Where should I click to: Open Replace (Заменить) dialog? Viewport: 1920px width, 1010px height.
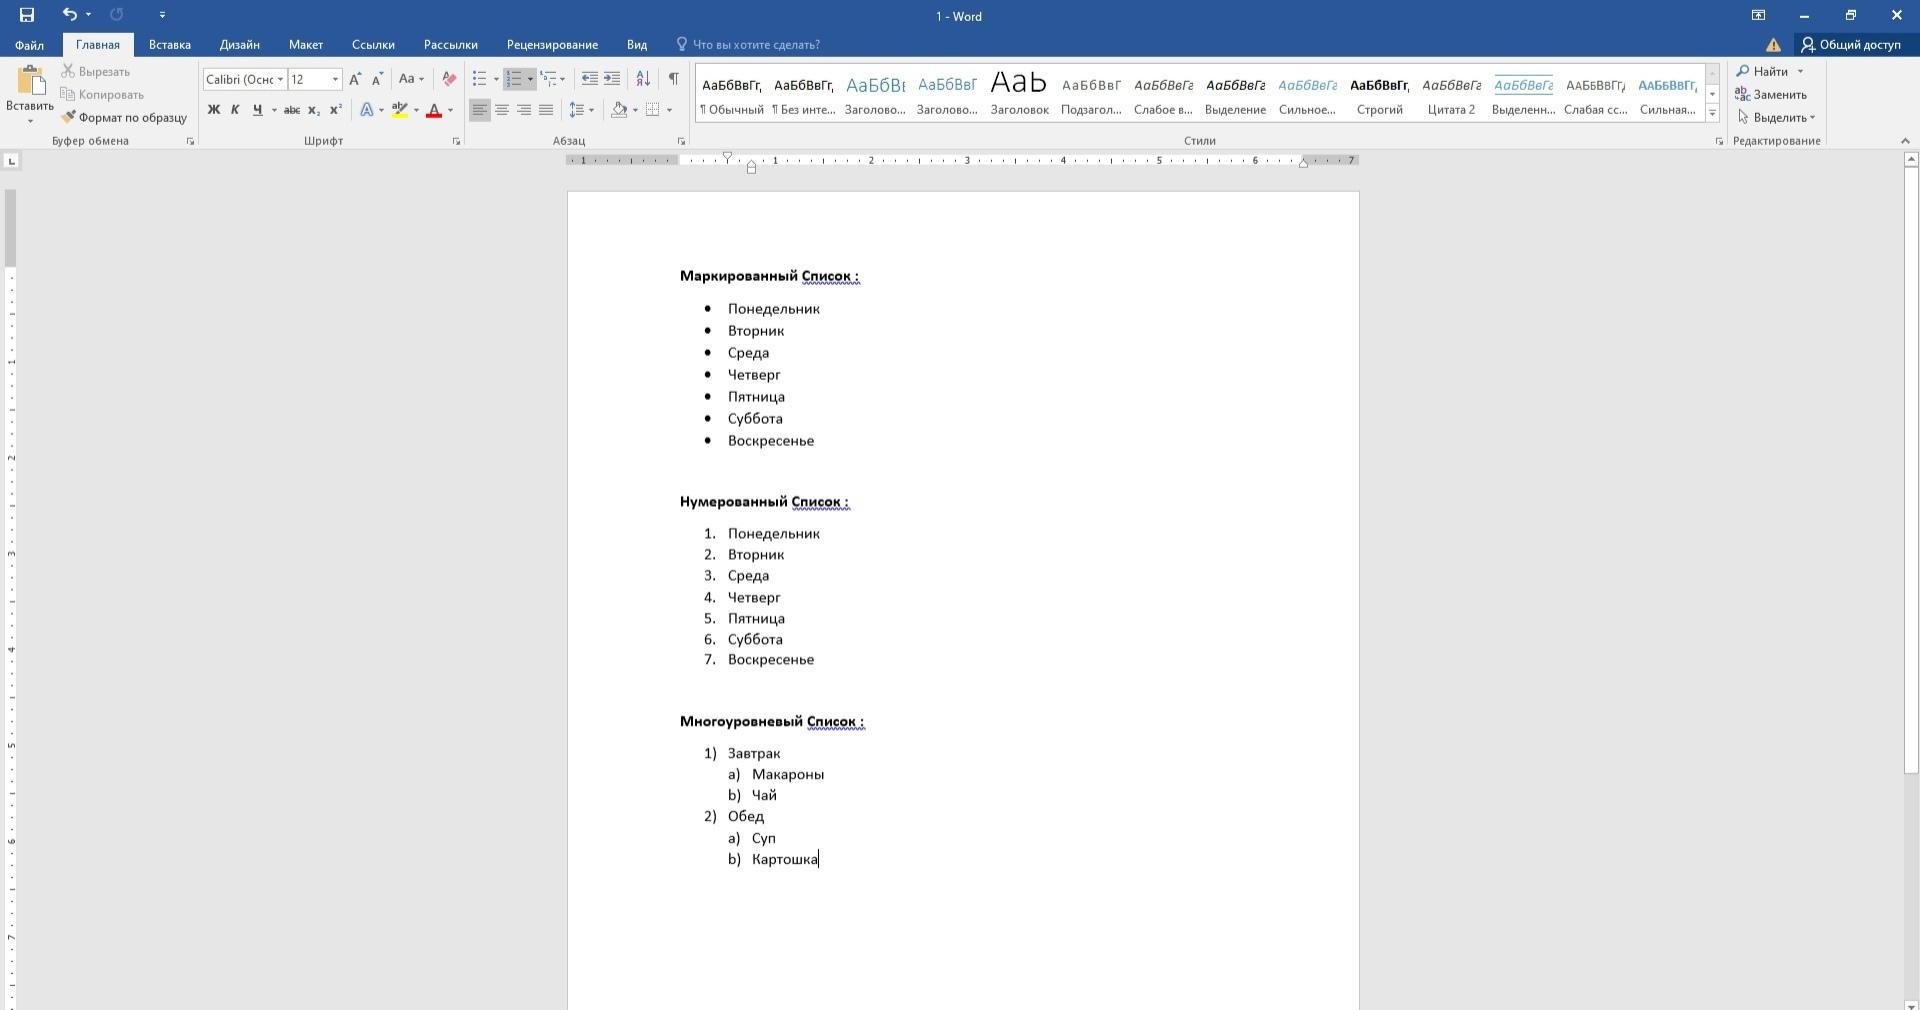pos(1771,94)
